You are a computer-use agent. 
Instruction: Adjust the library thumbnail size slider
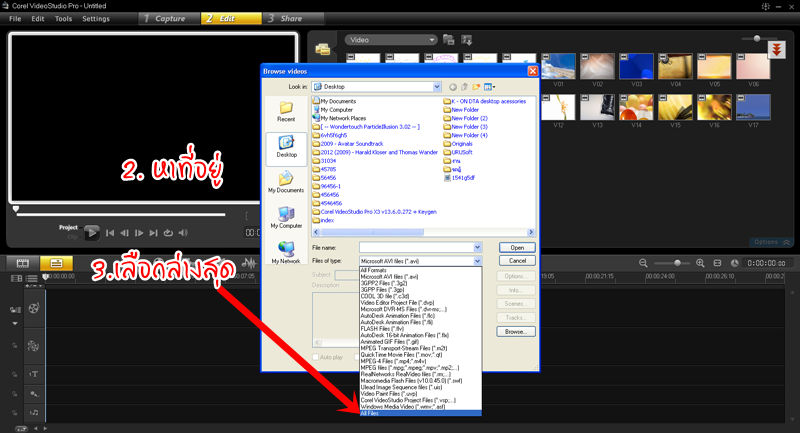757,39
